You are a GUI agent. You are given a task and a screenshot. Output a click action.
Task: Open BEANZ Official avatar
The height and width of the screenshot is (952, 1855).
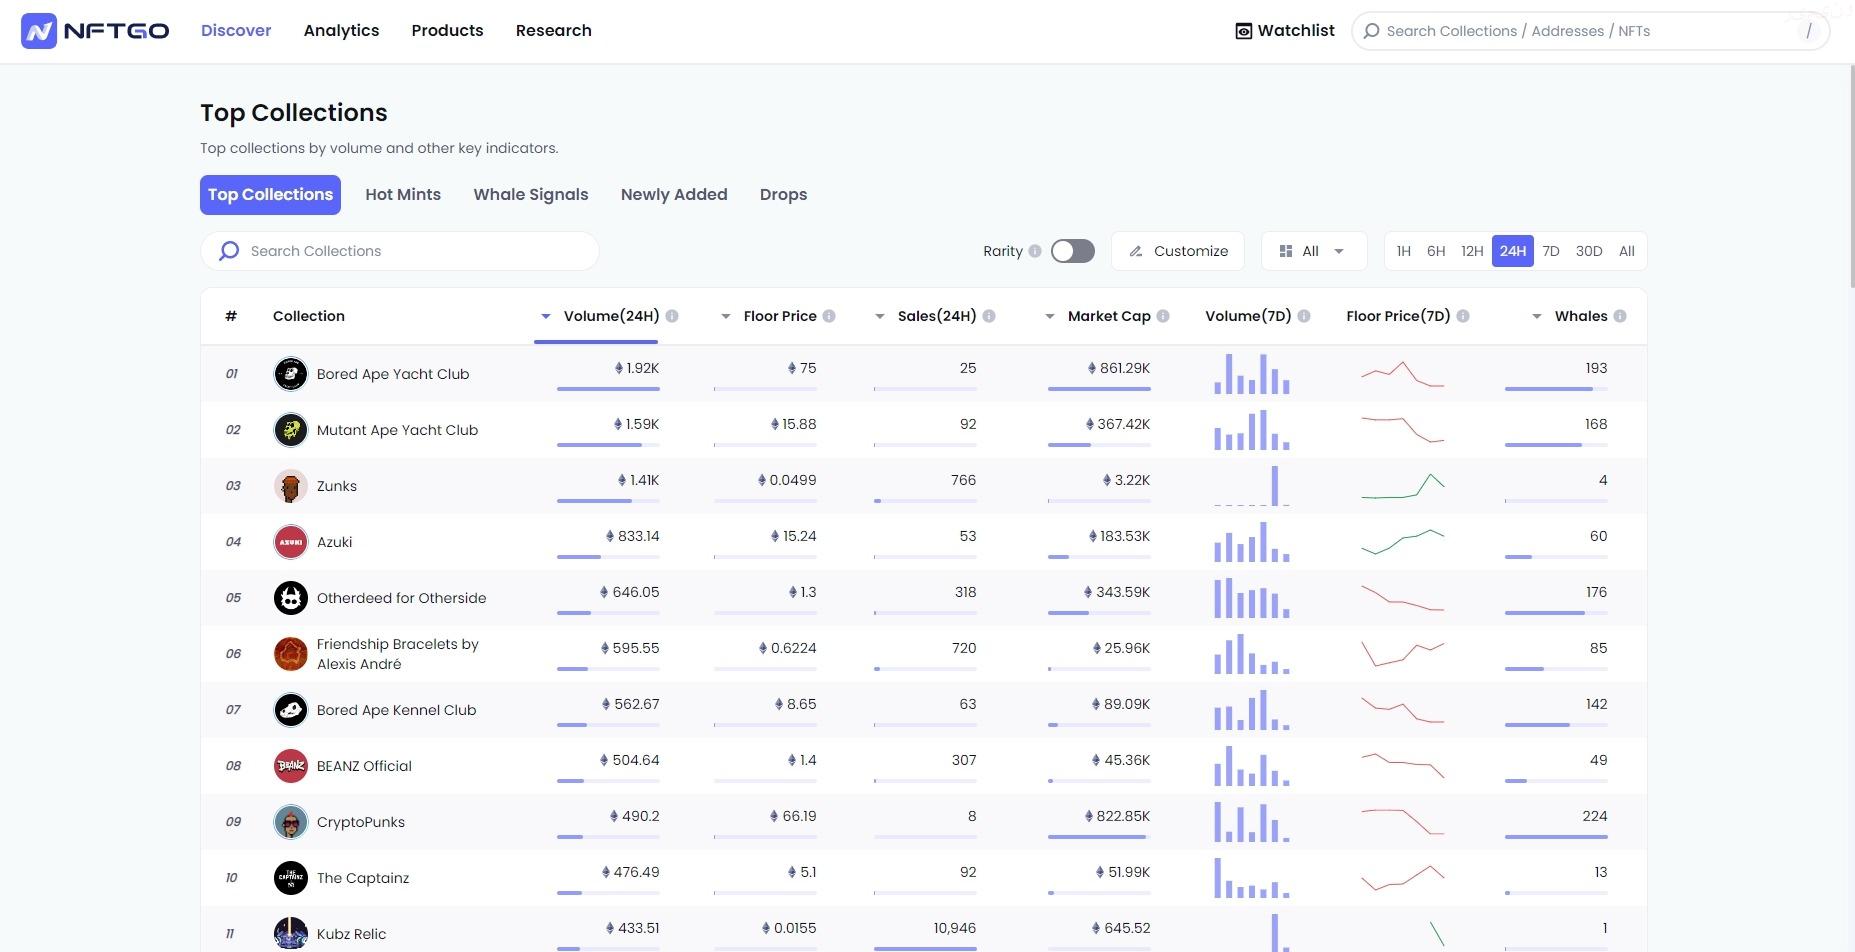tap(290, 766)
